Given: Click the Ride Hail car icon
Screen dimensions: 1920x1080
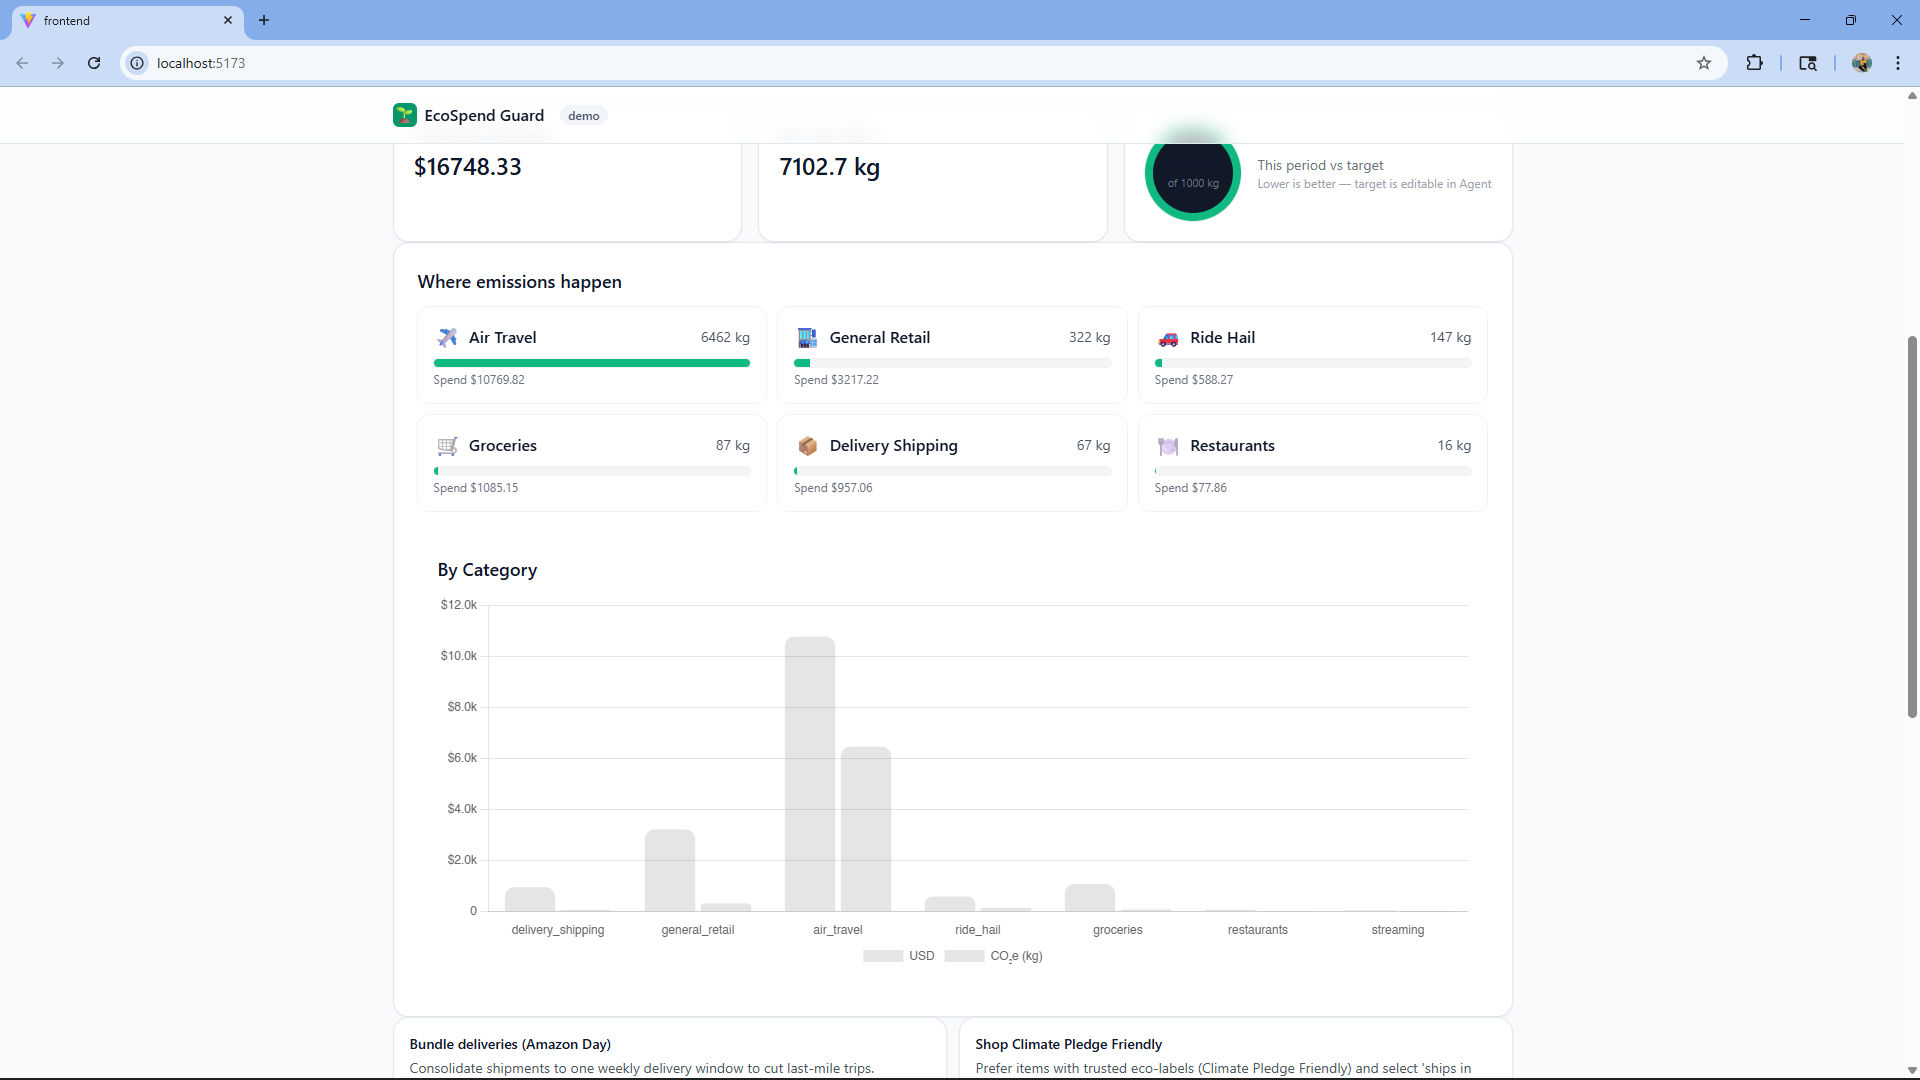Looking at the screenshot, I should coord(1167,338).
